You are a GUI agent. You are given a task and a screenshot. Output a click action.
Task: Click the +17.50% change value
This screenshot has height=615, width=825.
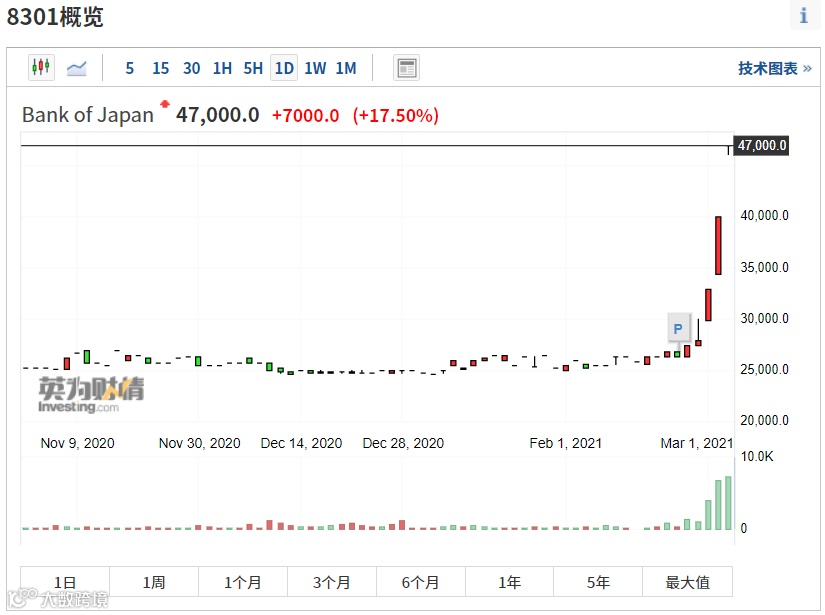(396, 115)
